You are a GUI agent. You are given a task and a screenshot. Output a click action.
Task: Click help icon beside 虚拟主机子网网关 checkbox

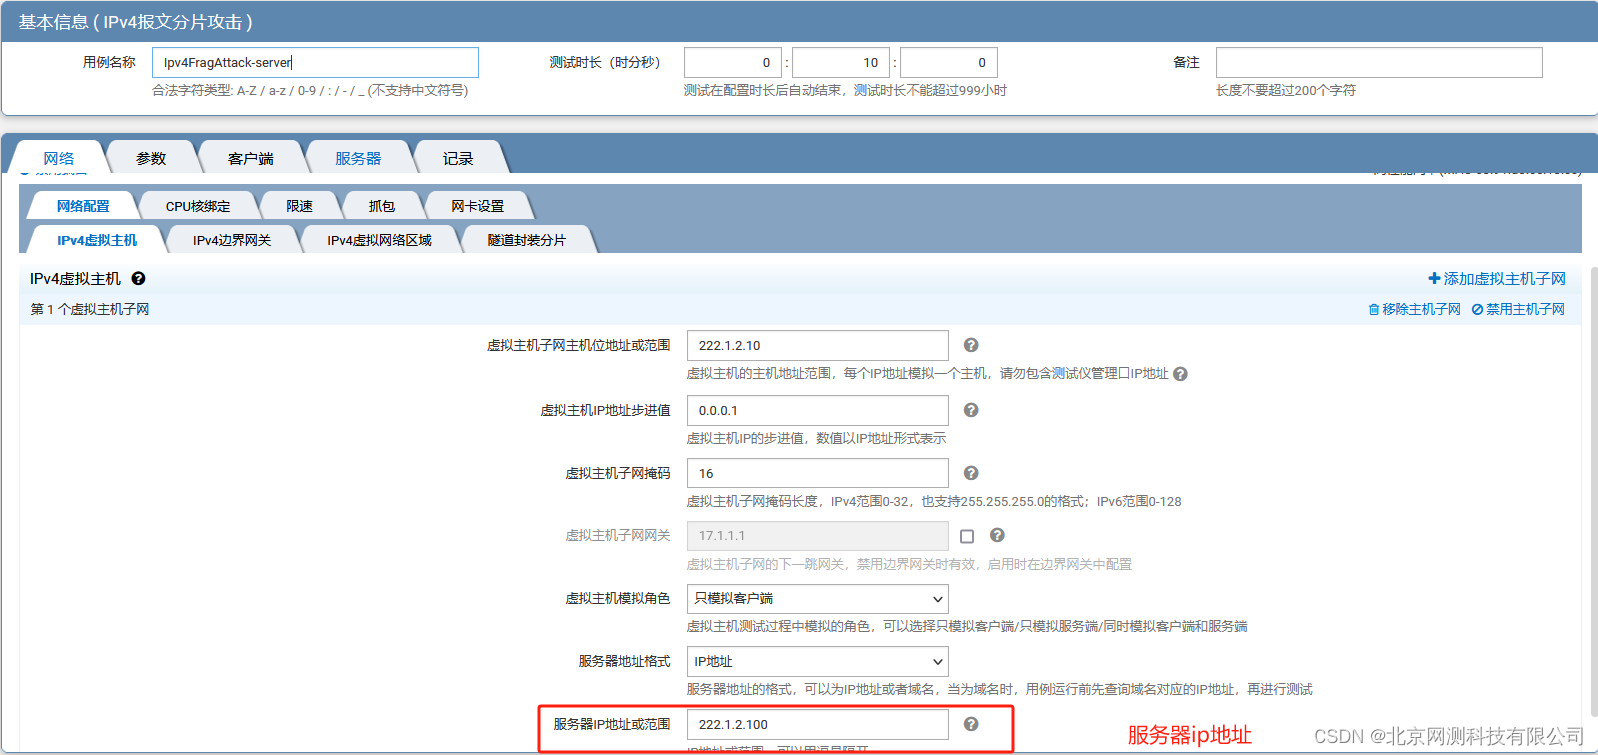click(x=997, y=535)
